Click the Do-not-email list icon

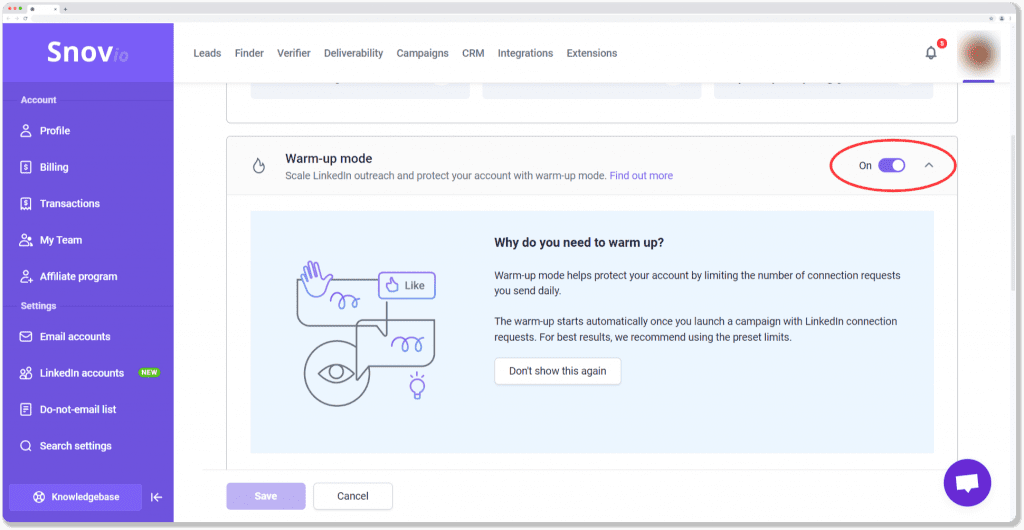(x=27, y=409)
